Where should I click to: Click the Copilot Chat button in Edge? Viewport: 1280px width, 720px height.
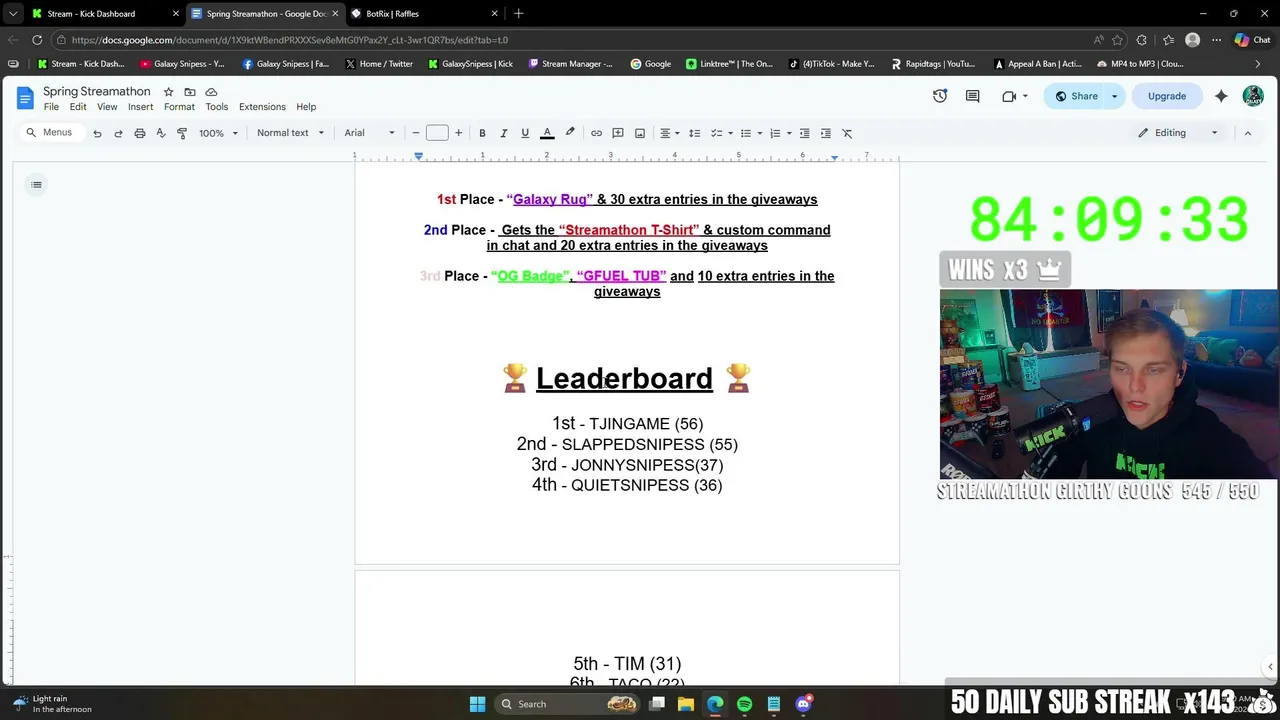1252,40
